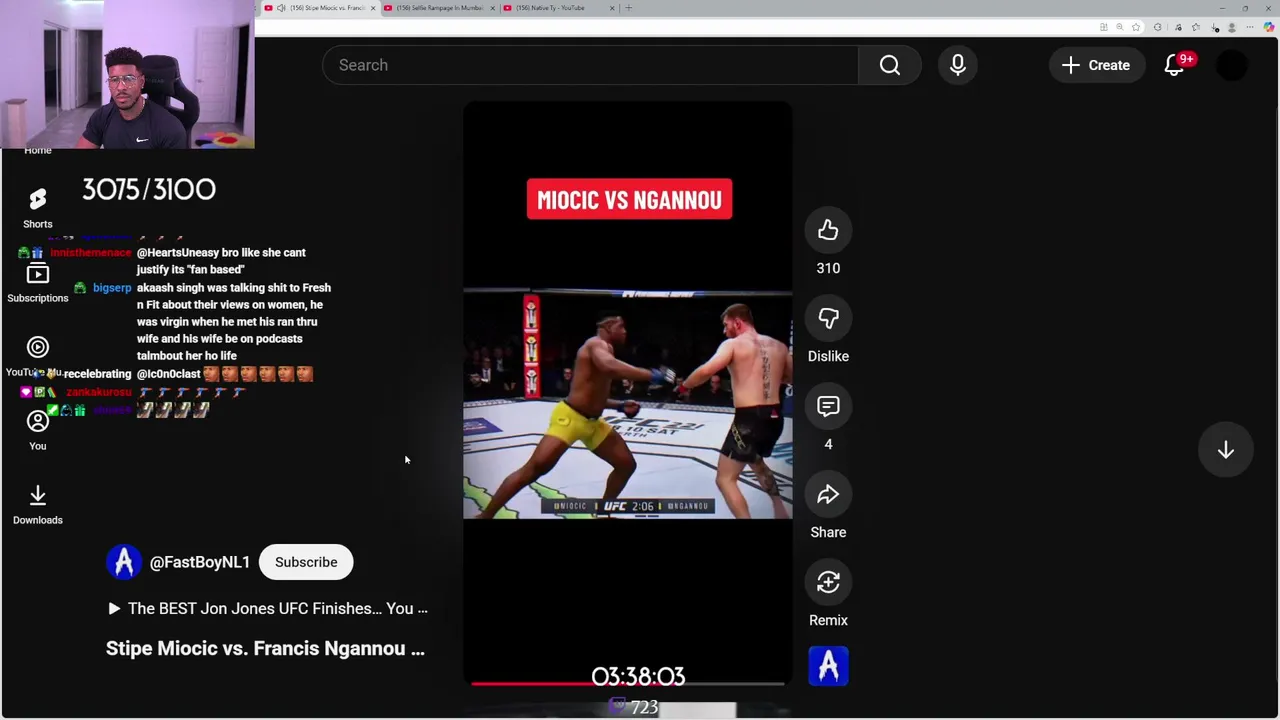
Task: Click the '03:38:03' timer overlay
Action: coord(638,676)
